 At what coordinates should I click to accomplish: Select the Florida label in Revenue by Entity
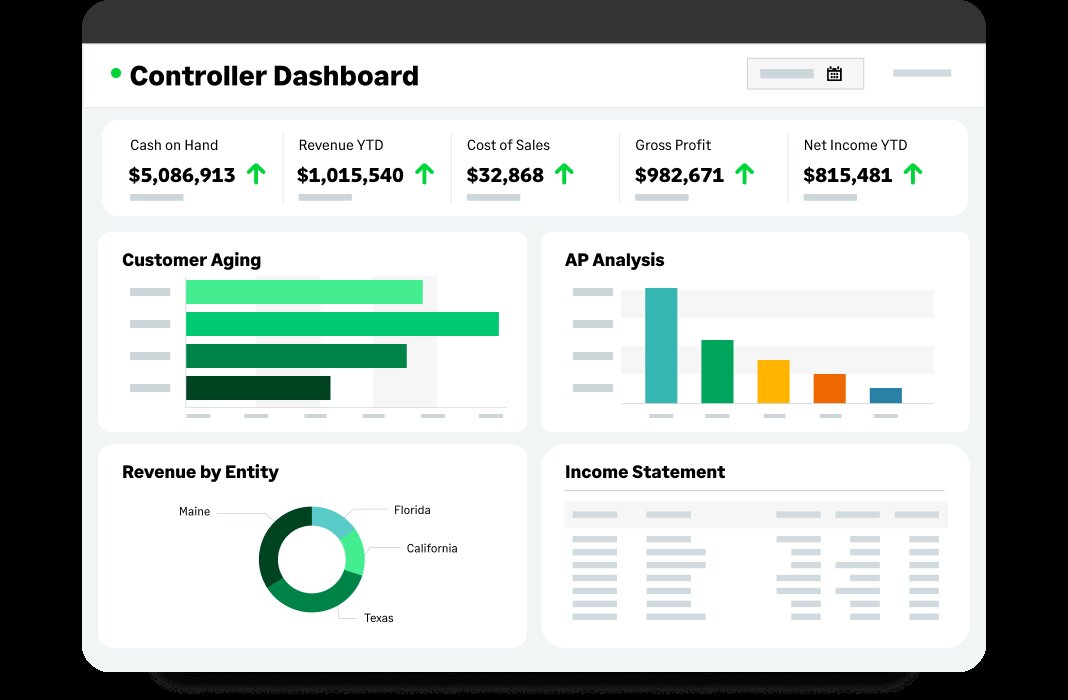[x=412, y=510]
